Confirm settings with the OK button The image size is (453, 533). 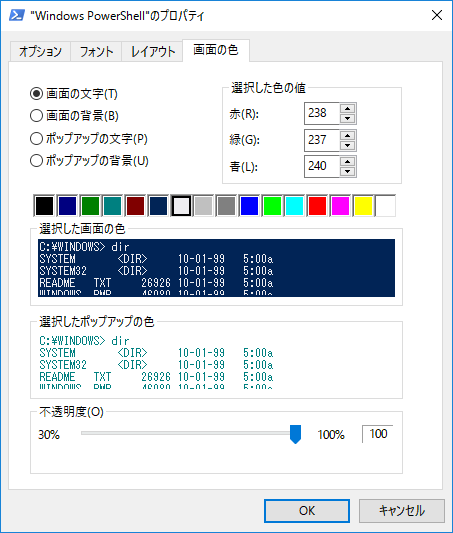point(307,511)
